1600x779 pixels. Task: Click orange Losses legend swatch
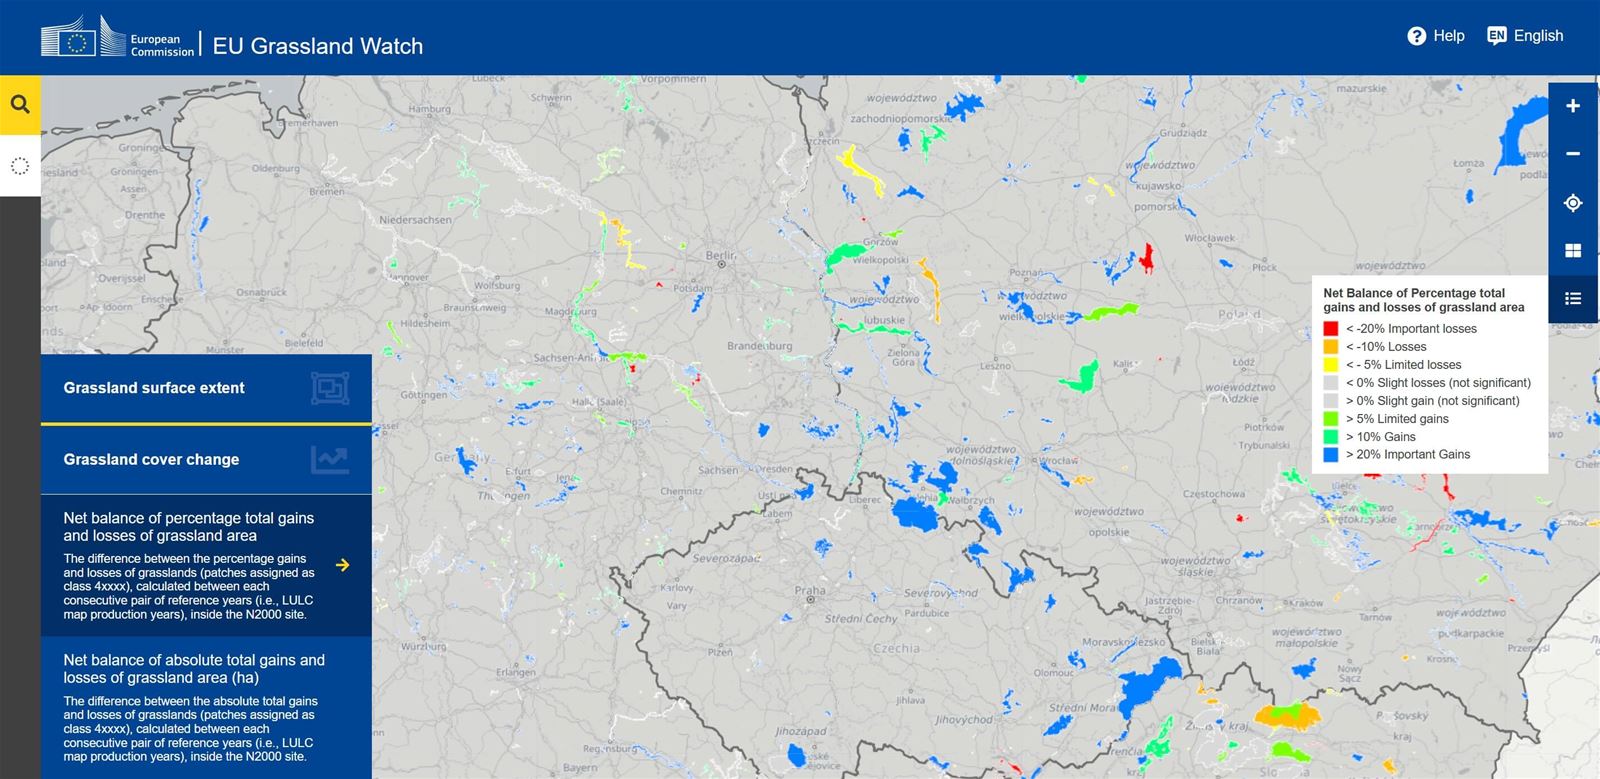click(x=1331, y=347)
